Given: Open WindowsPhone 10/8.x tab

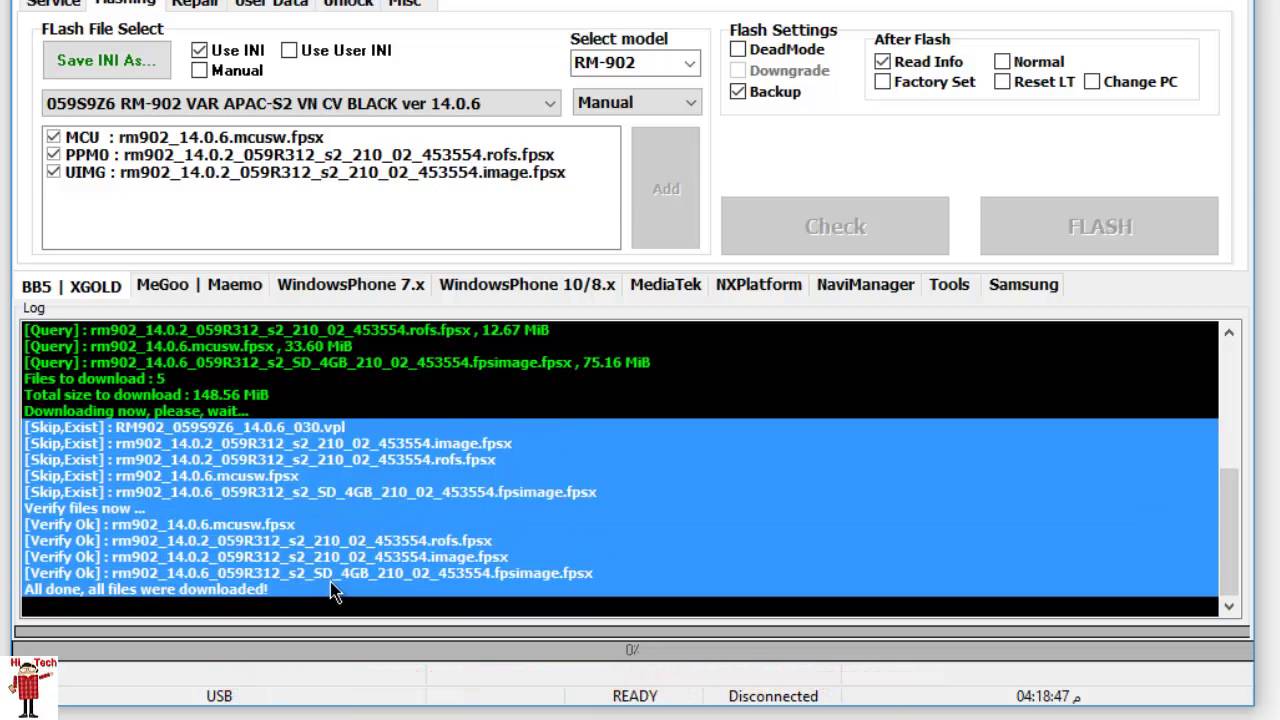Looking at the screenshot, I should tap(527, 285).
